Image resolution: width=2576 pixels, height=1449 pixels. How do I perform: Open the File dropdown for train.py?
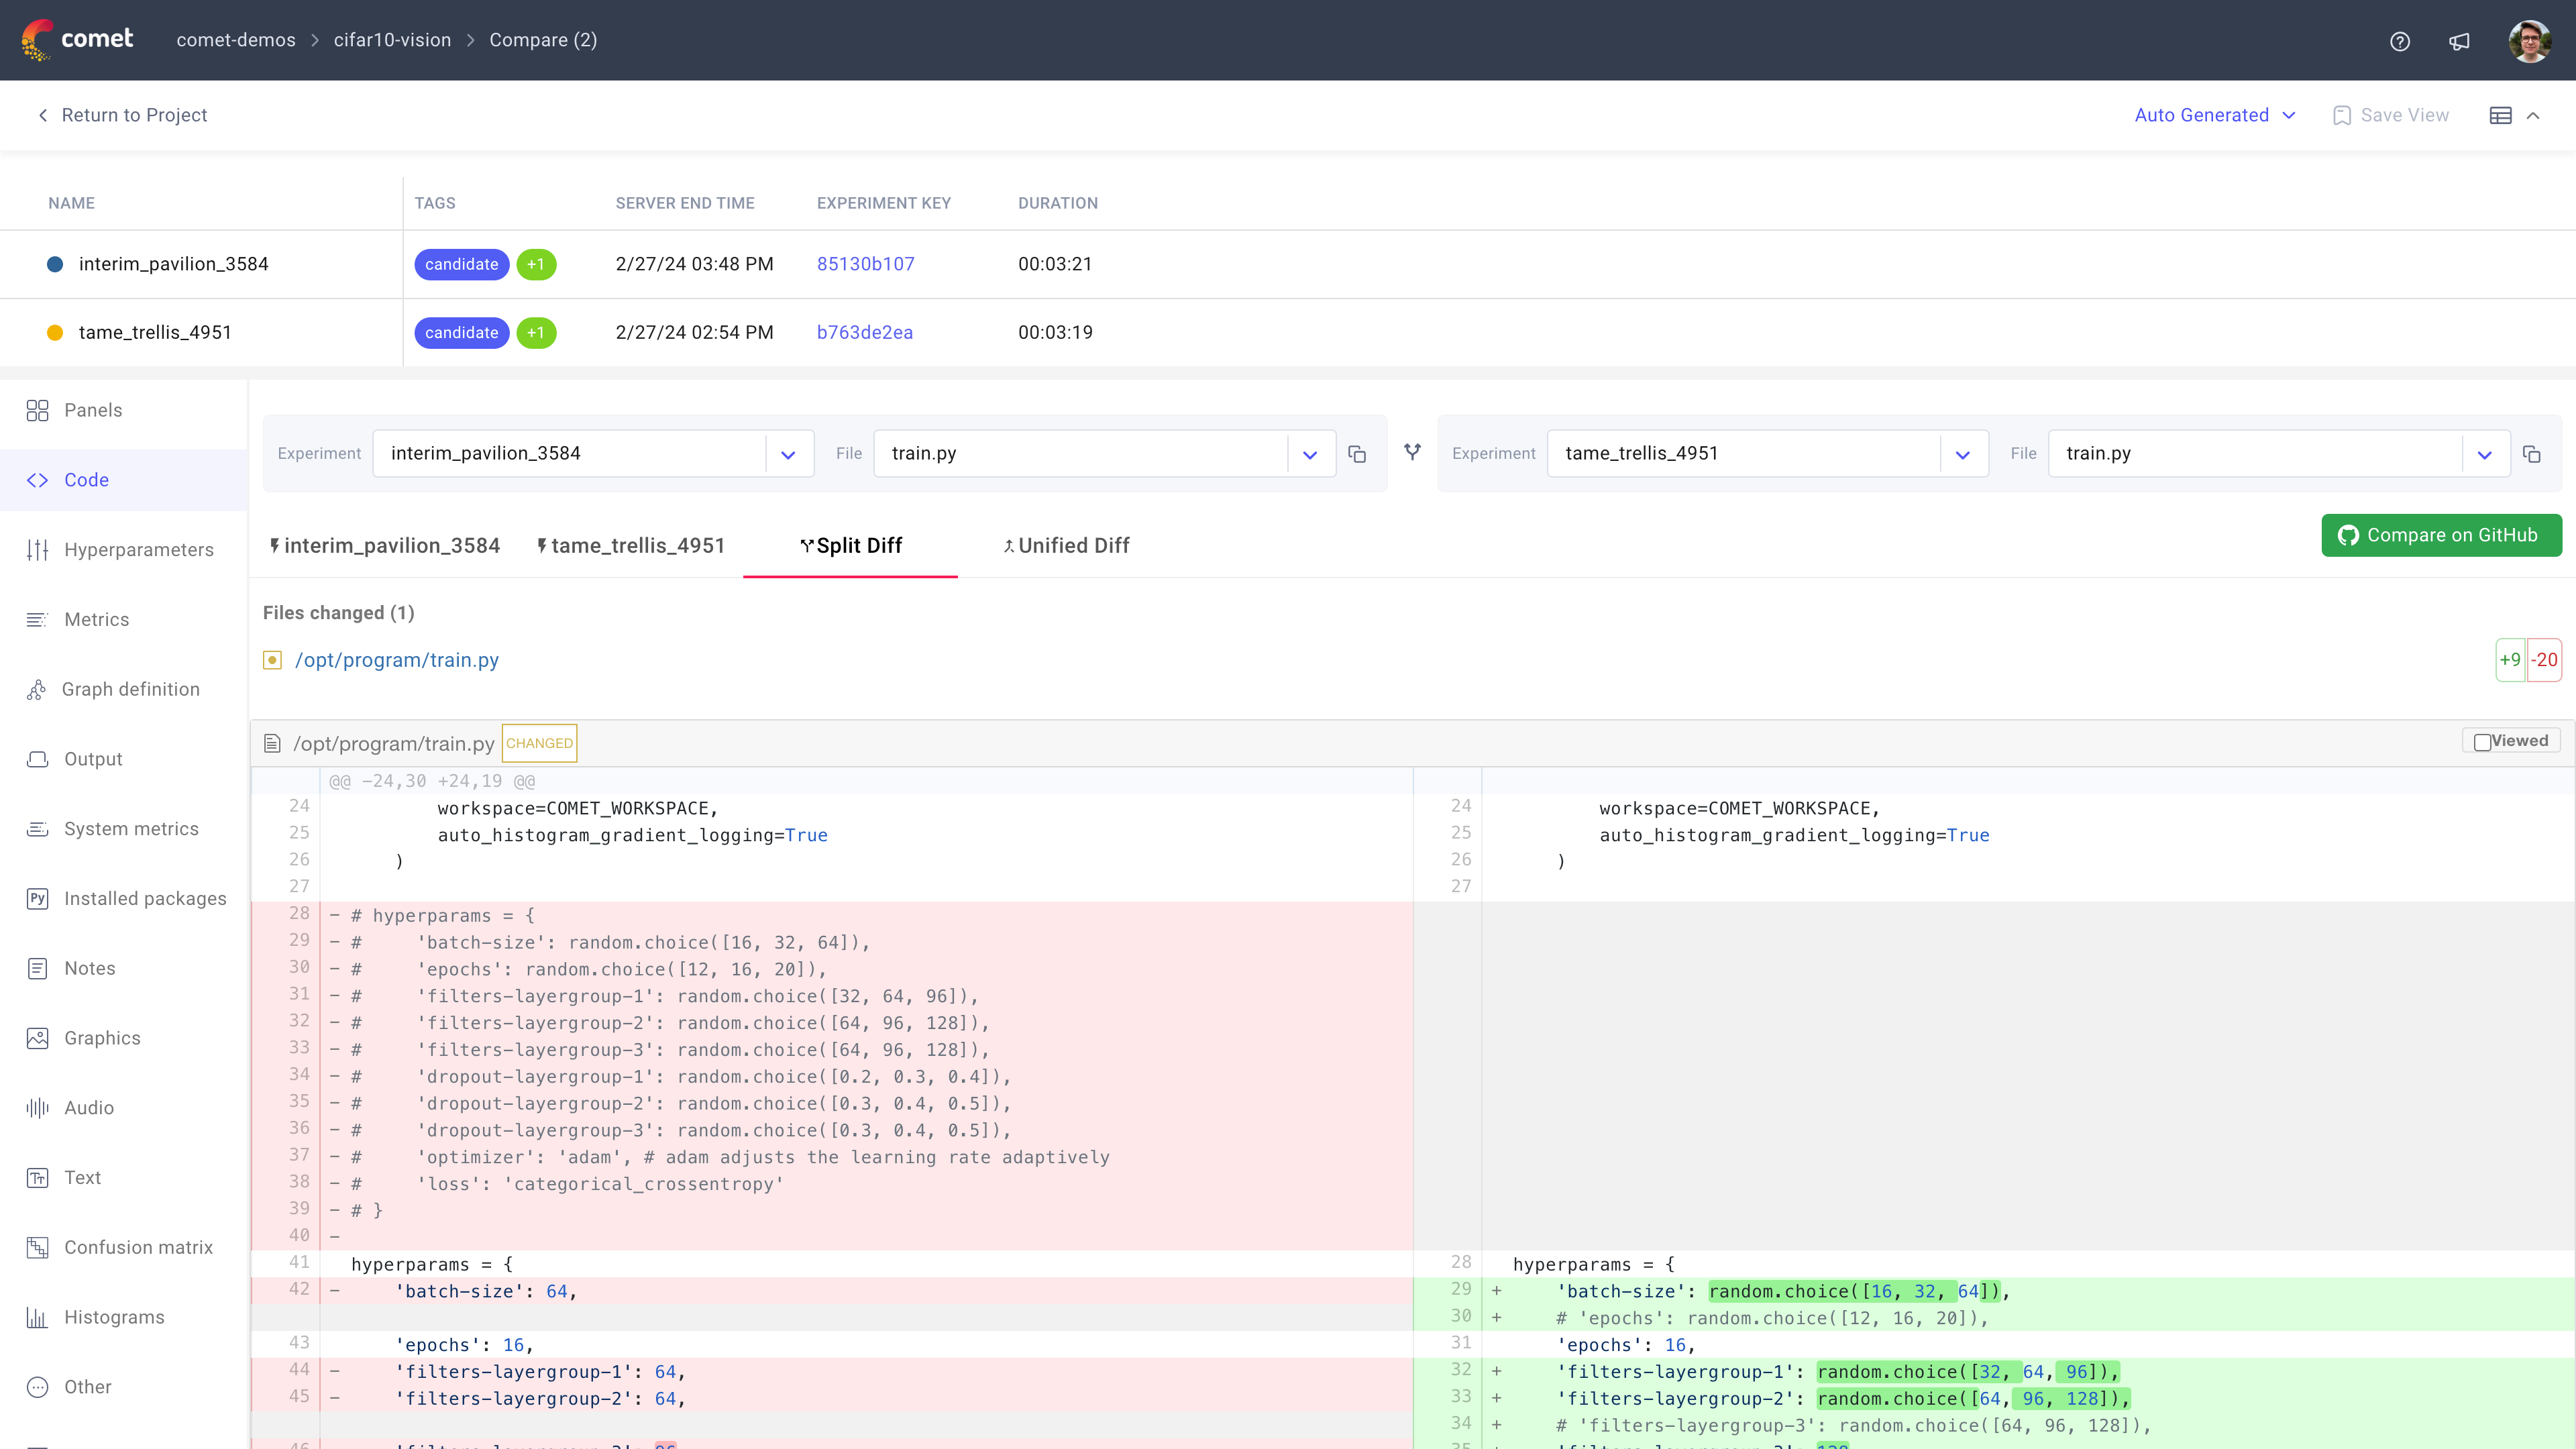(x=1310, y=453)
